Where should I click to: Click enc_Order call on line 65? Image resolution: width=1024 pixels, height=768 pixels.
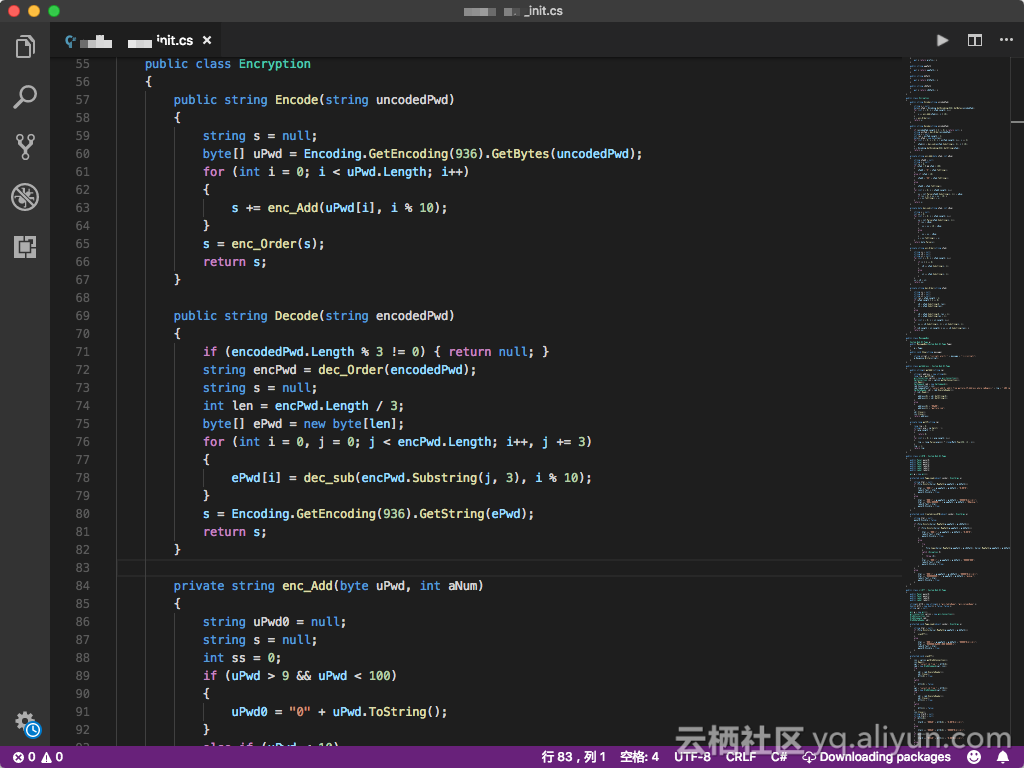coord(264,244)
